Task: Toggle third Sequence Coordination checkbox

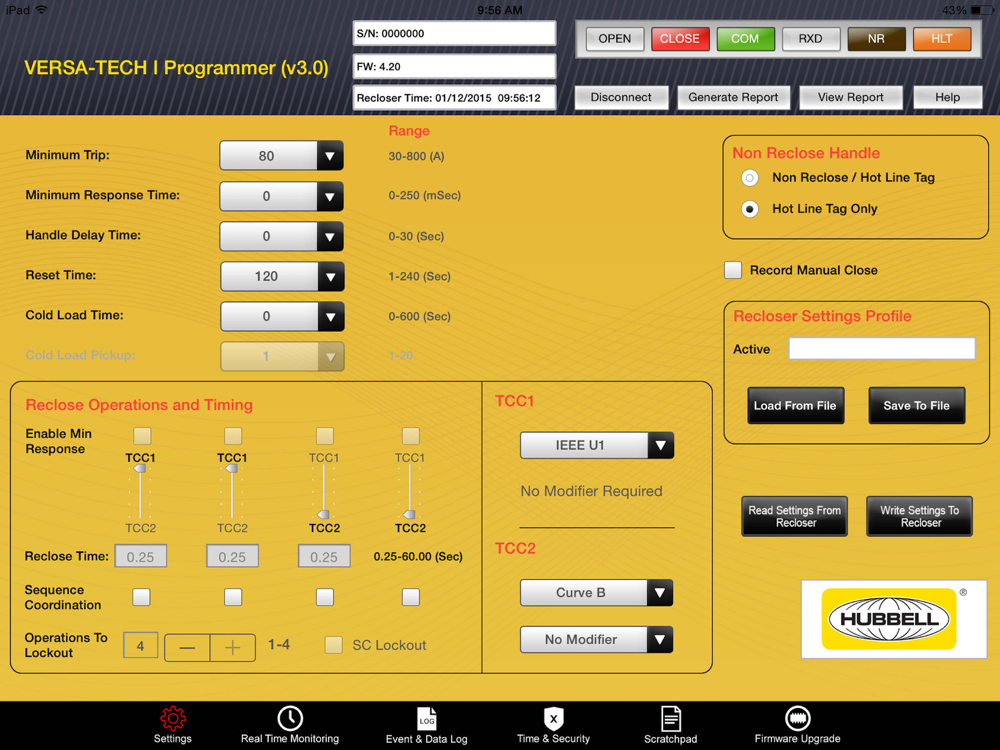Action: [x=325, y=597]
